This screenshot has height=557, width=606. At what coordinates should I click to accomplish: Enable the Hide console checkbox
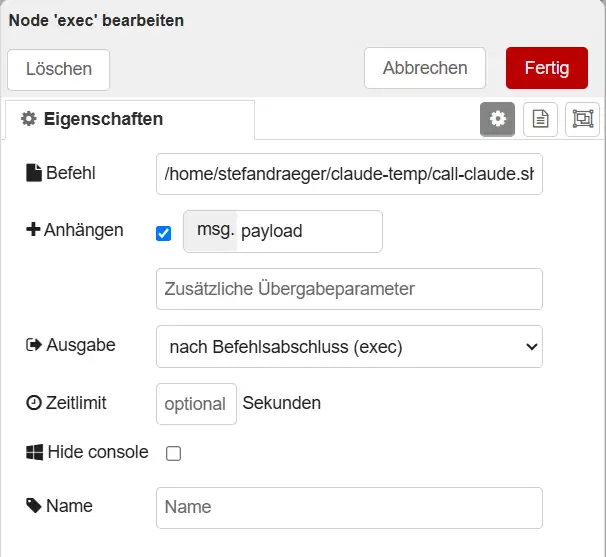173,453
